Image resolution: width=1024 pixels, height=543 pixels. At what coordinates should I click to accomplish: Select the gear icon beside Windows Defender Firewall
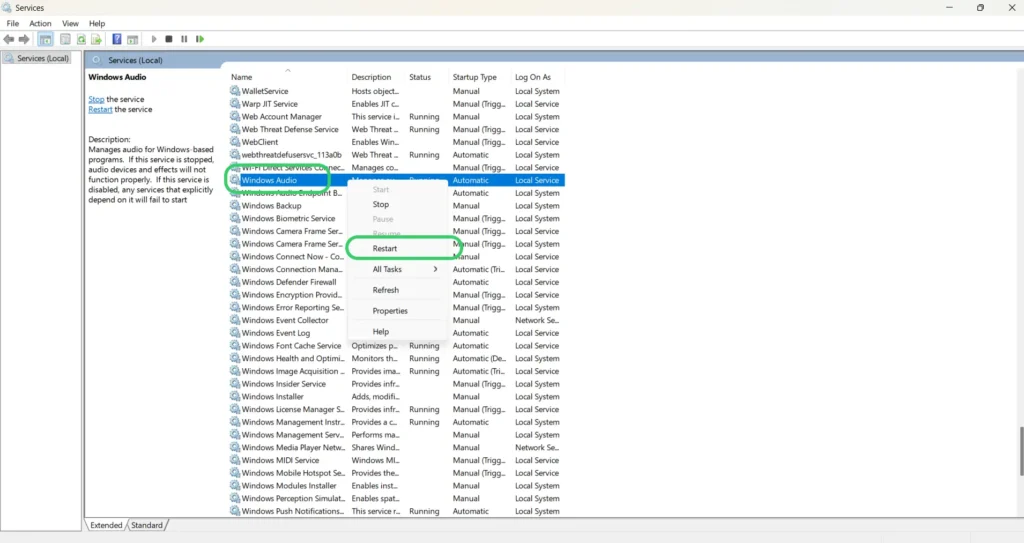[x=235, y=282]
